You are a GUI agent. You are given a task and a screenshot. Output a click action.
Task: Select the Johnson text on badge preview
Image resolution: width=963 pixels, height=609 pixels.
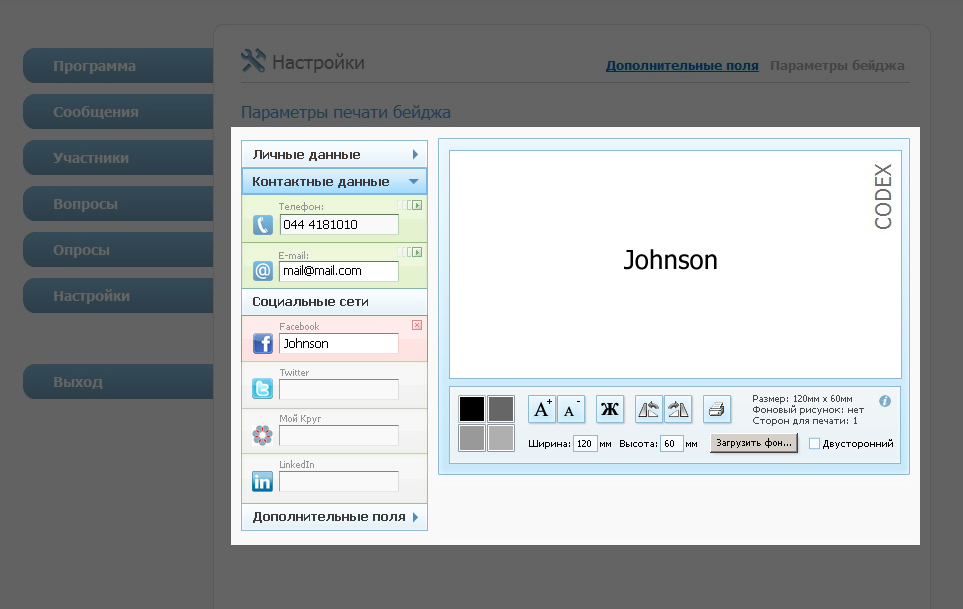(670, 260)
